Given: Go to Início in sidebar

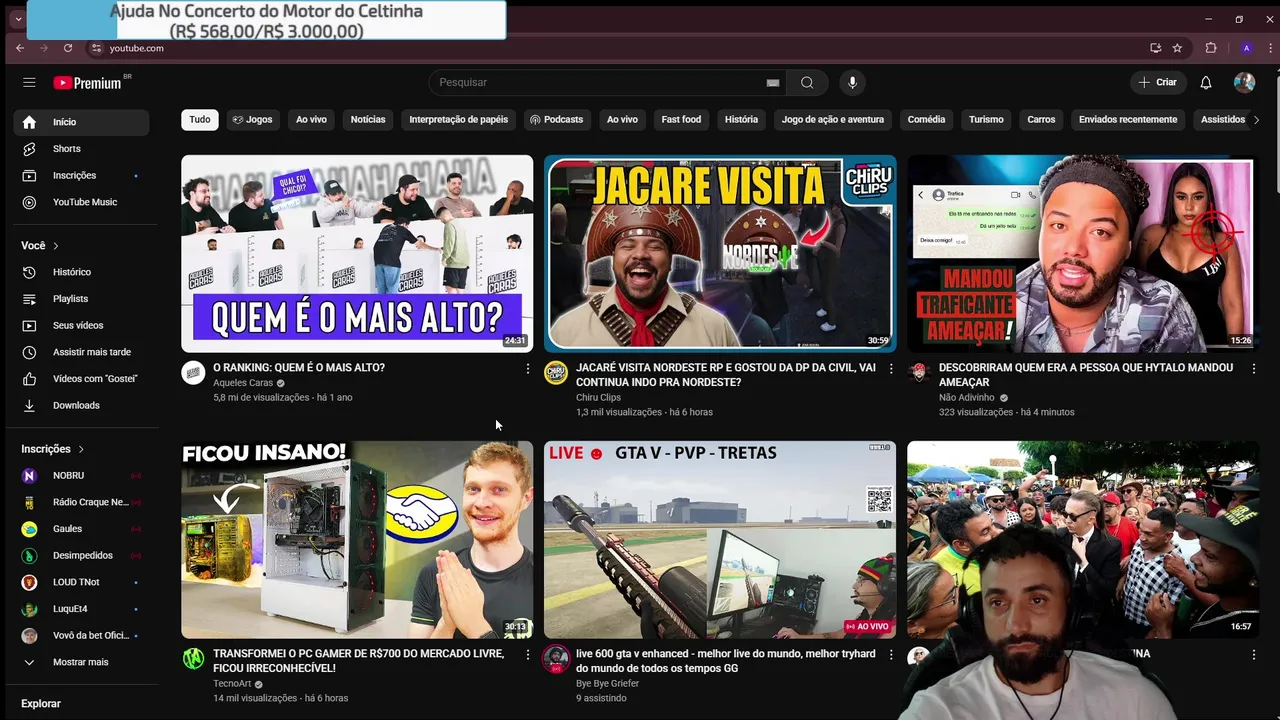Looking at the screenshot, I should pyautogui.click(x=82, y=122).
